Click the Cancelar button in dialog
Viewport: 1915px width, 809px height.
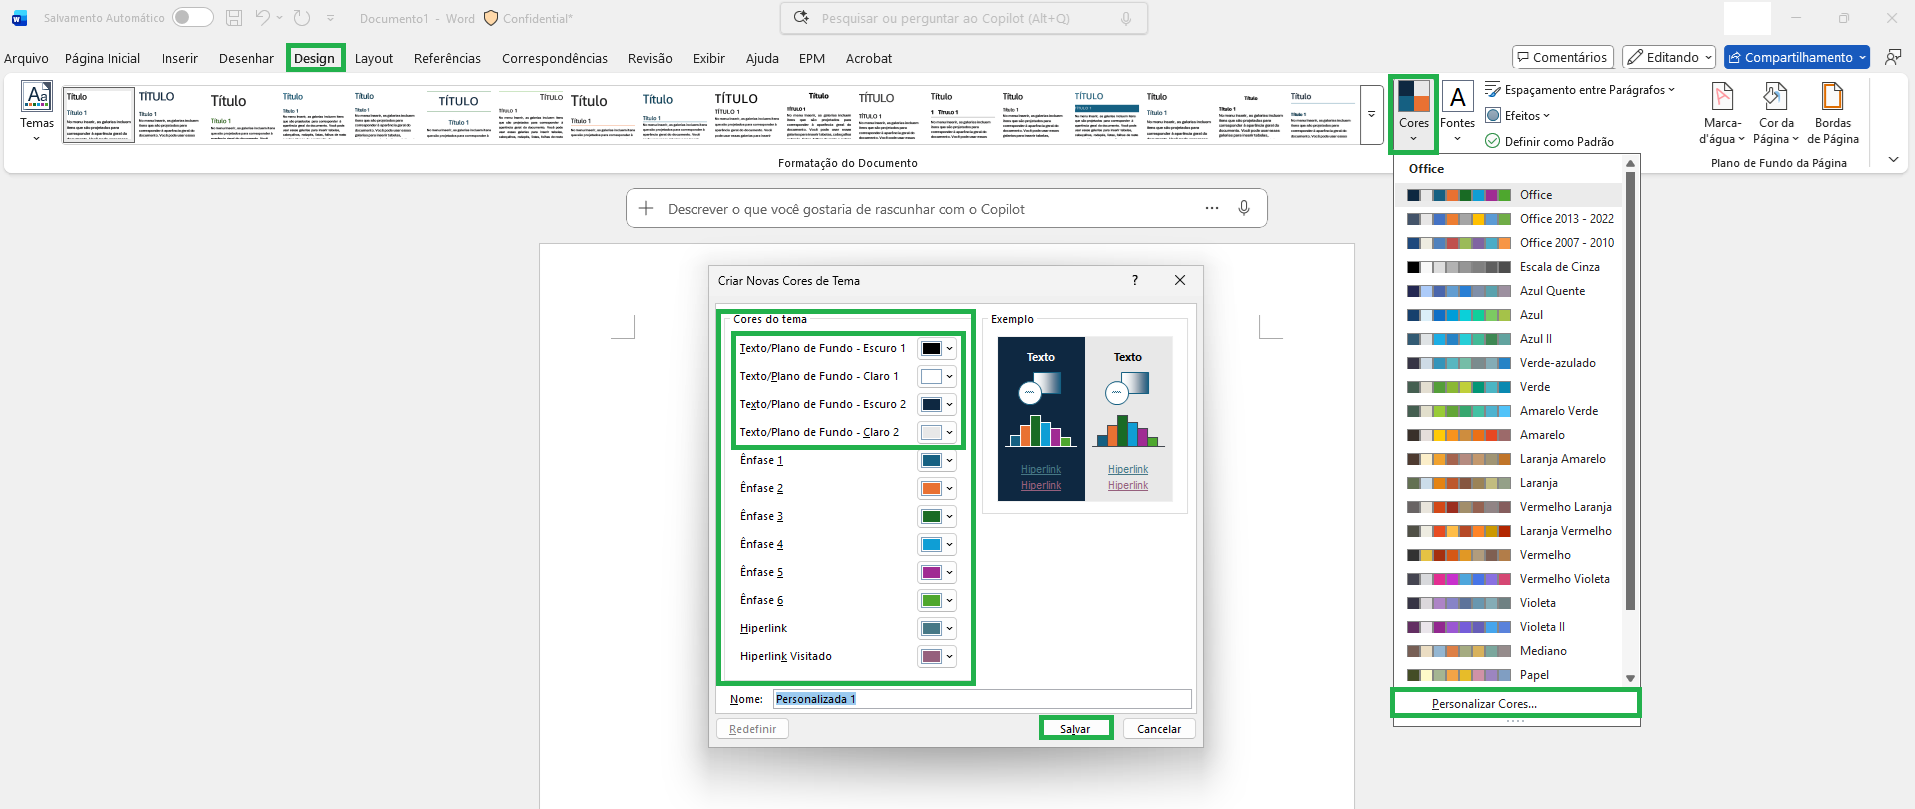1158,729
